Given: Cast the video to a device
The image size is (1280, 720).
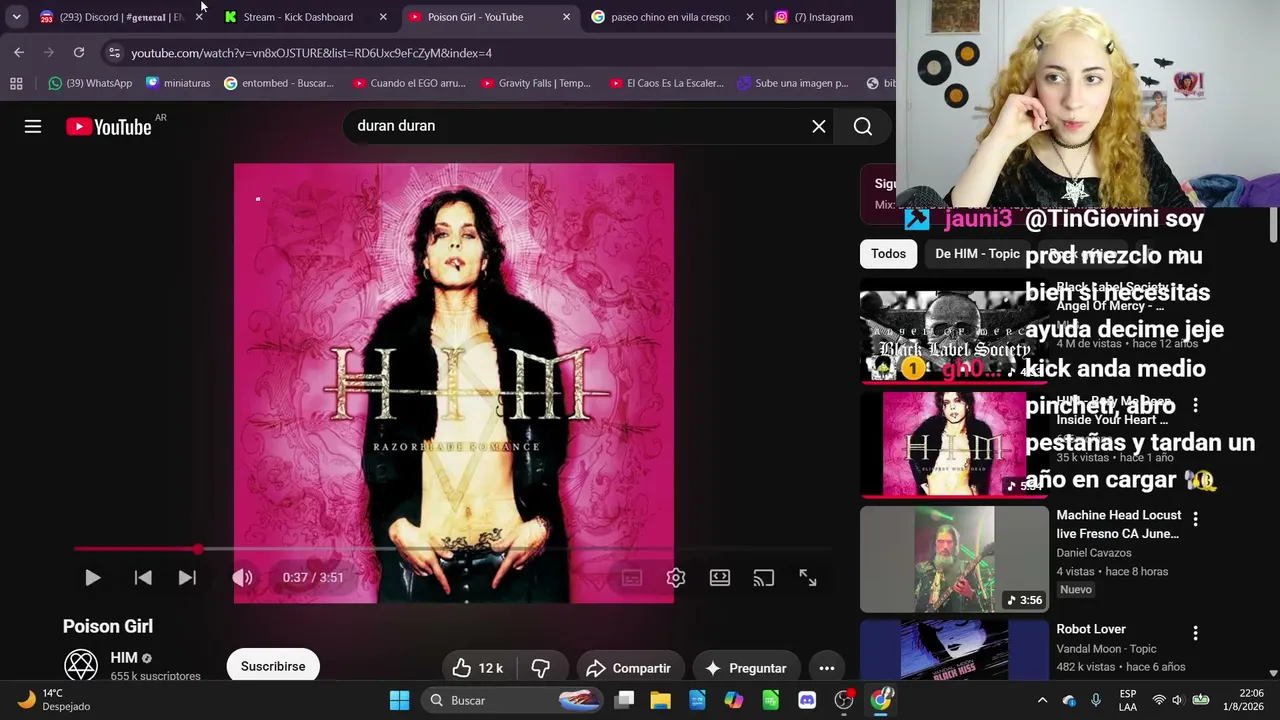Looking at the screenshot, I should point(764,577).
